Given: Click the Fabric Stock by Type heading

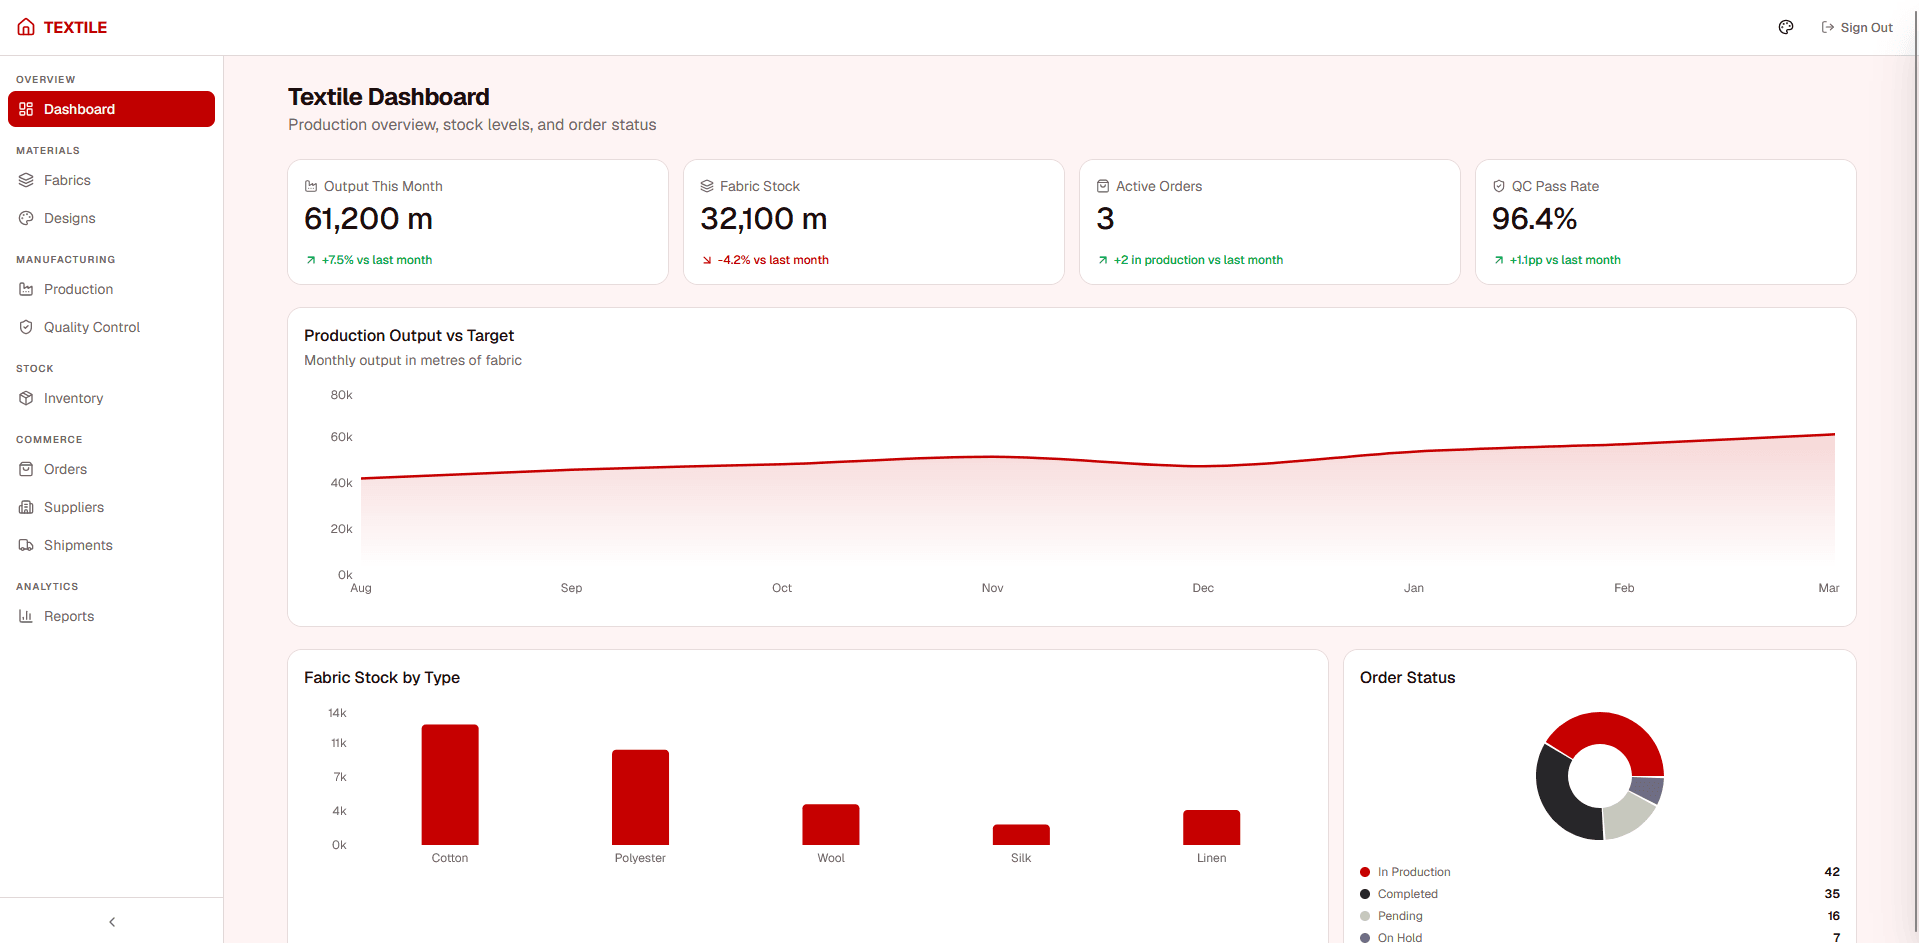Looking at the screenshot, I should (382, 678).
